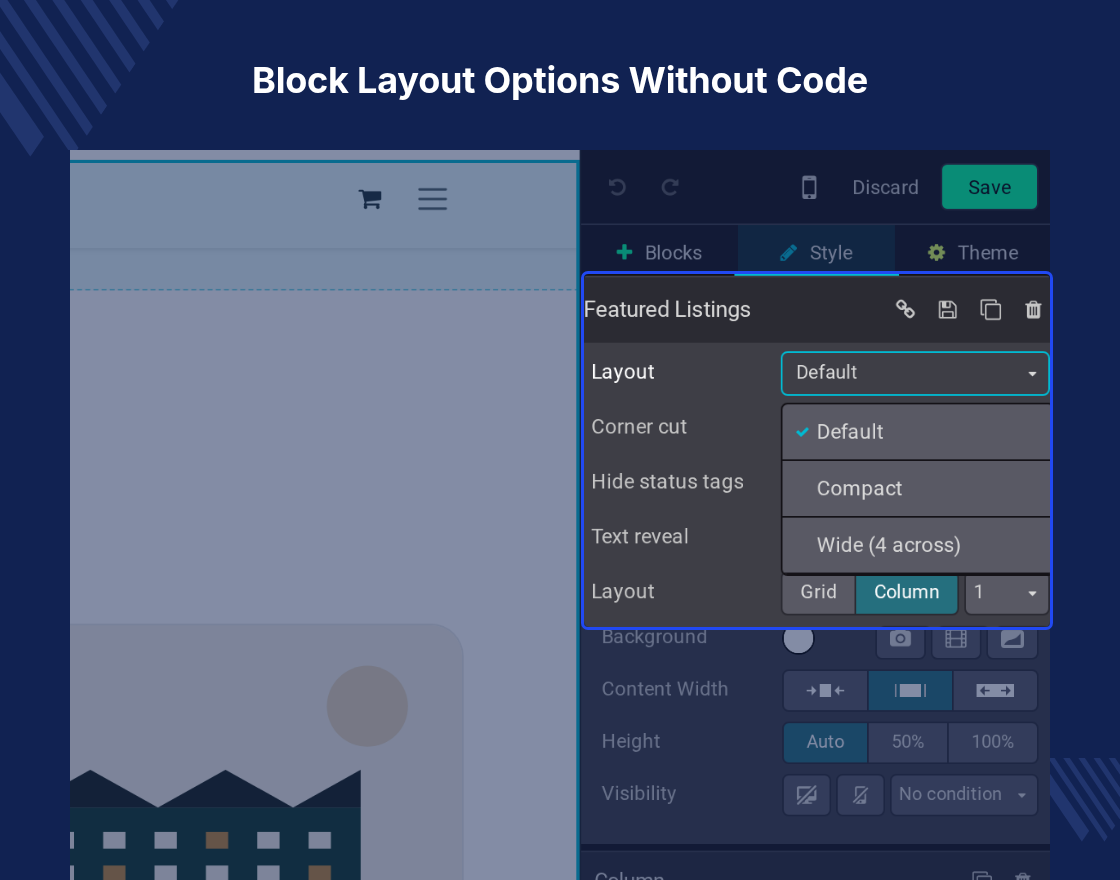The width and height of the screenshot is (1120, 880).
Task: Open the column count dropdown showing 1
Action: 1006,592
